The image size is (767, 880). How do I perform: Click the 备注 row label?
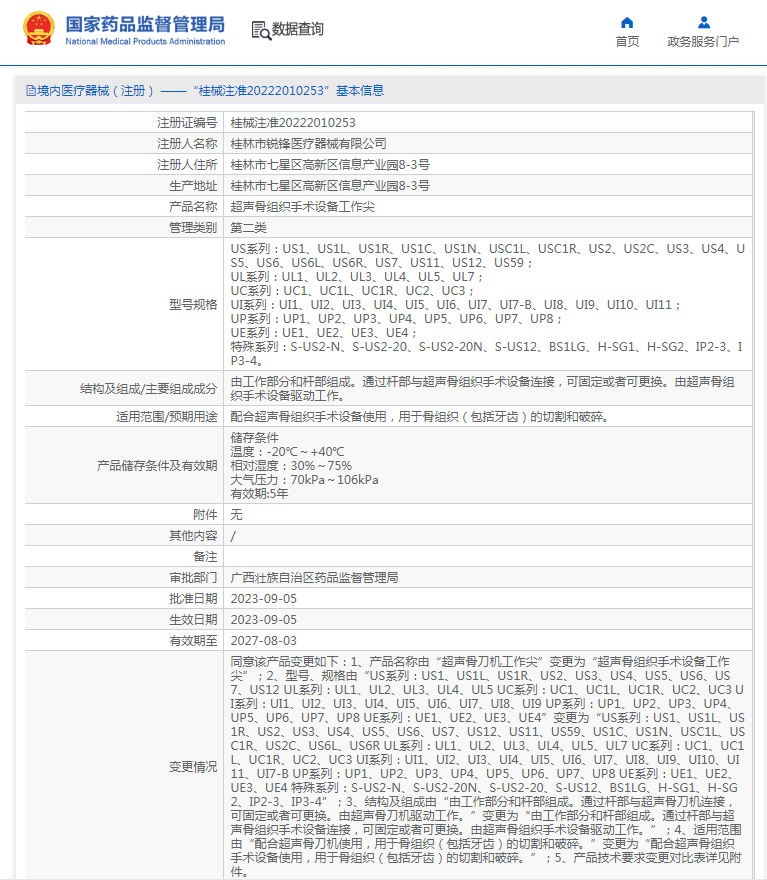[x=205, y=557]
